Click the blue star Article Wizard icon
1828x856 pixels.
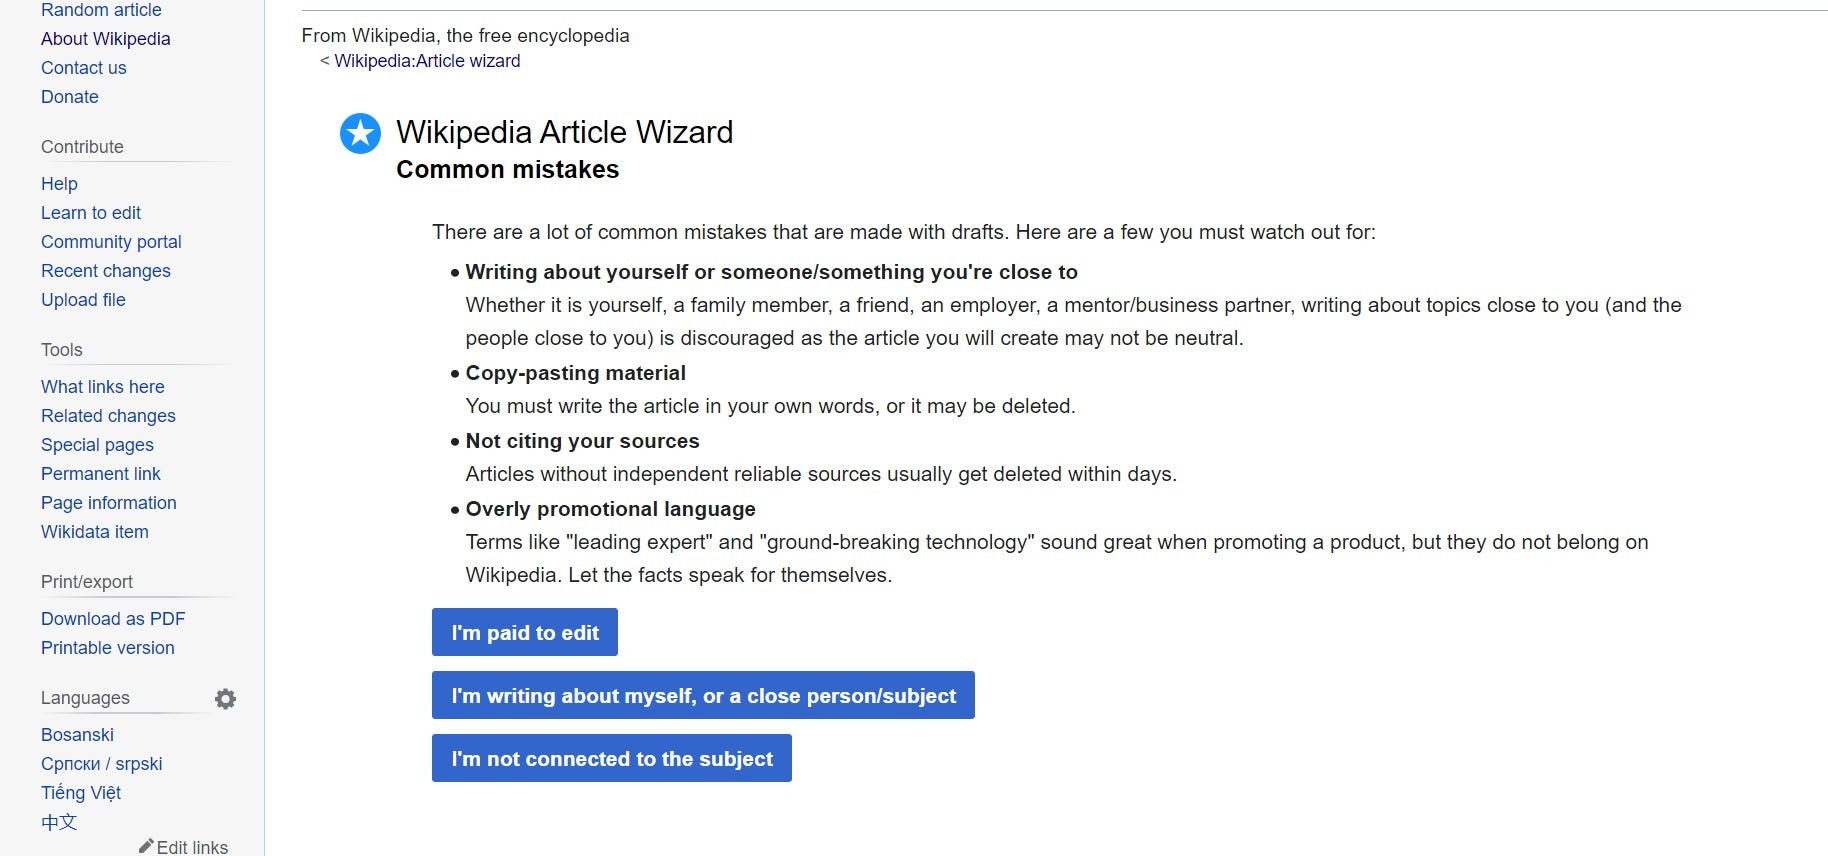click(360, 133)
